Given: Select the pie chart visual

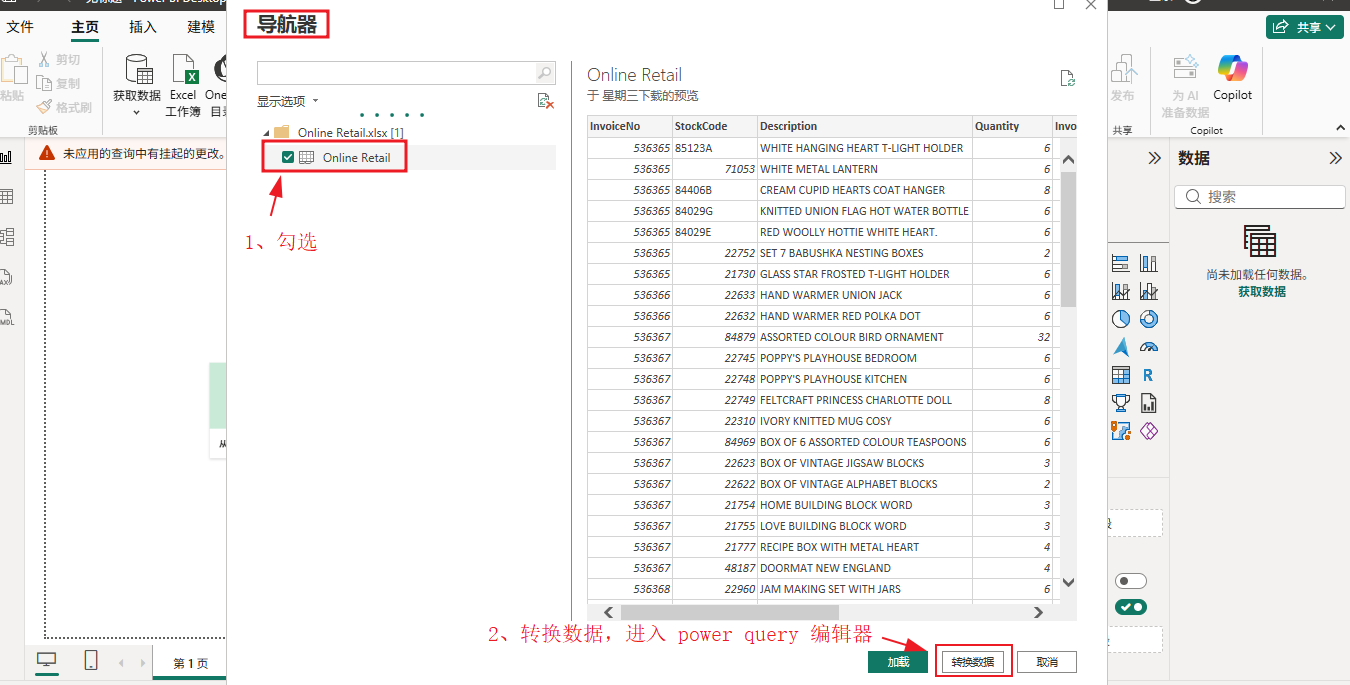Looking at the screenshot, I should pos(1121,319).
